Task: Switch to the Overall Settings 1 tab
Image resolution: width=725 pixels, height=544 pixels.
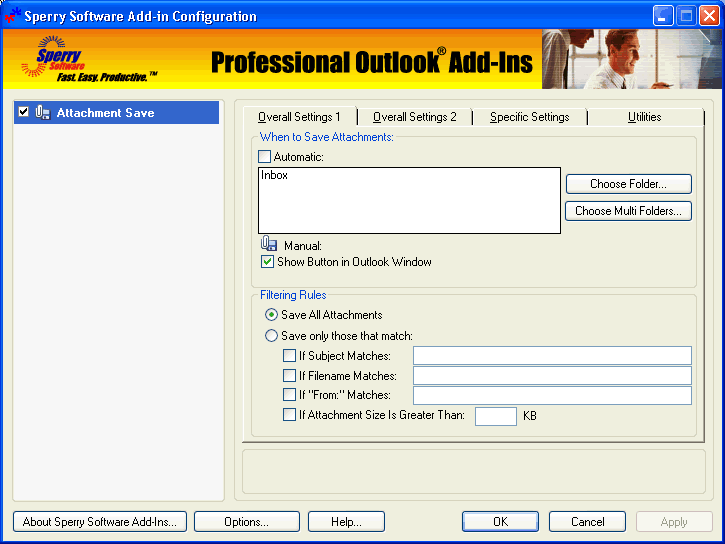Action: click(x=299, y=117)
